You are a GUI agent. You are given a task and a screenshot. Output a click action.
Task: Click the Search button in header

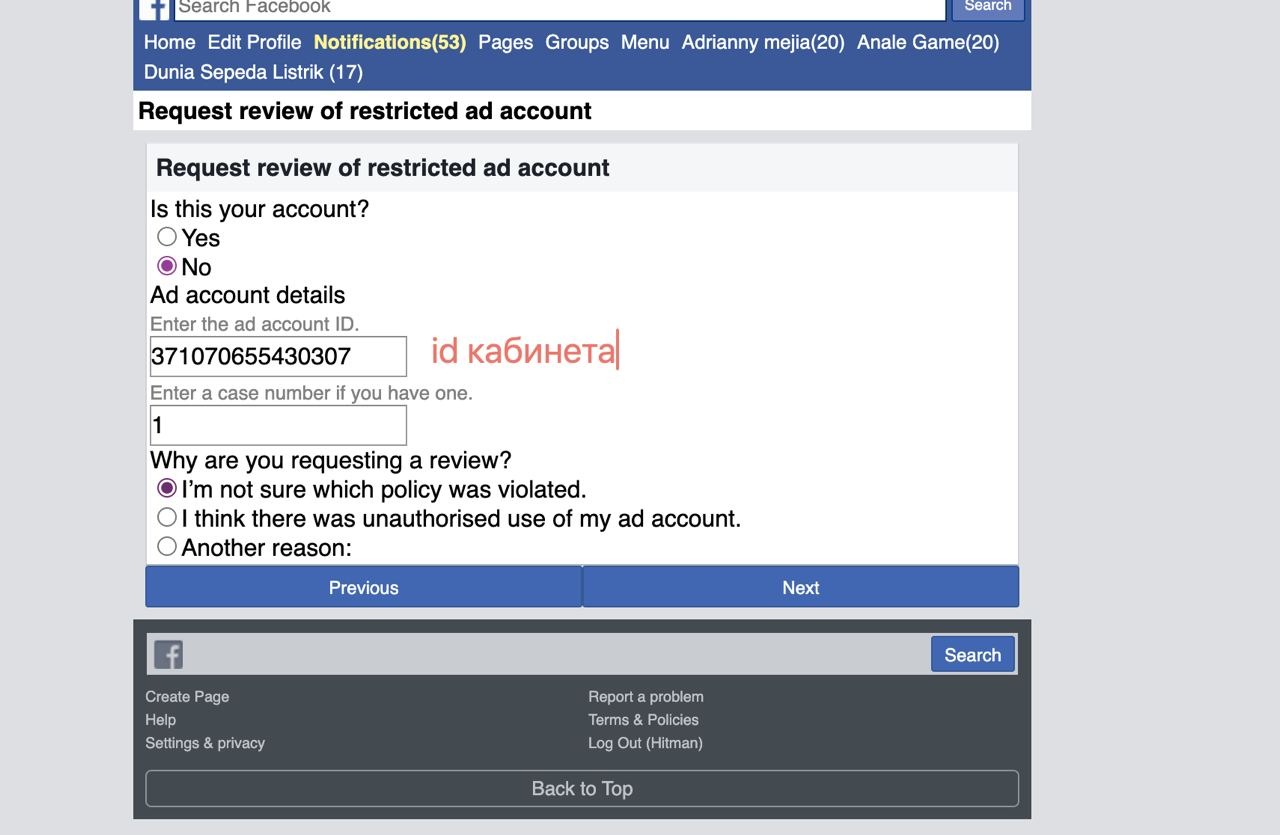click(x=988, y=7)
